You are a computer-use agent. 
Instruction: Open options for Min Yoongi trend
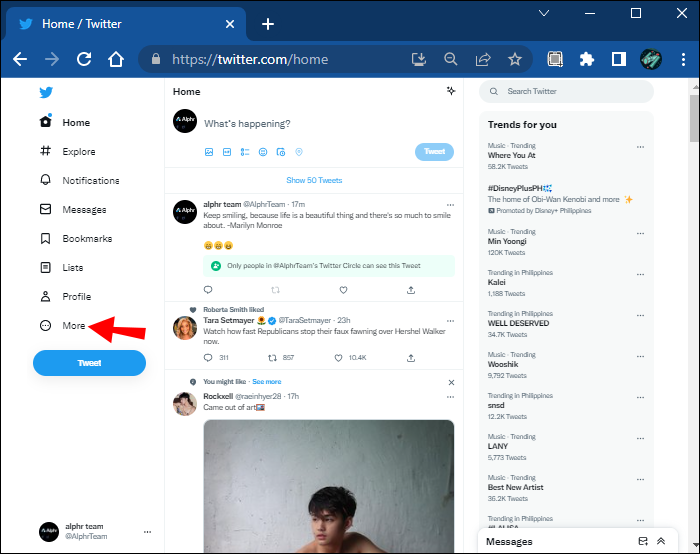point(640,233)
